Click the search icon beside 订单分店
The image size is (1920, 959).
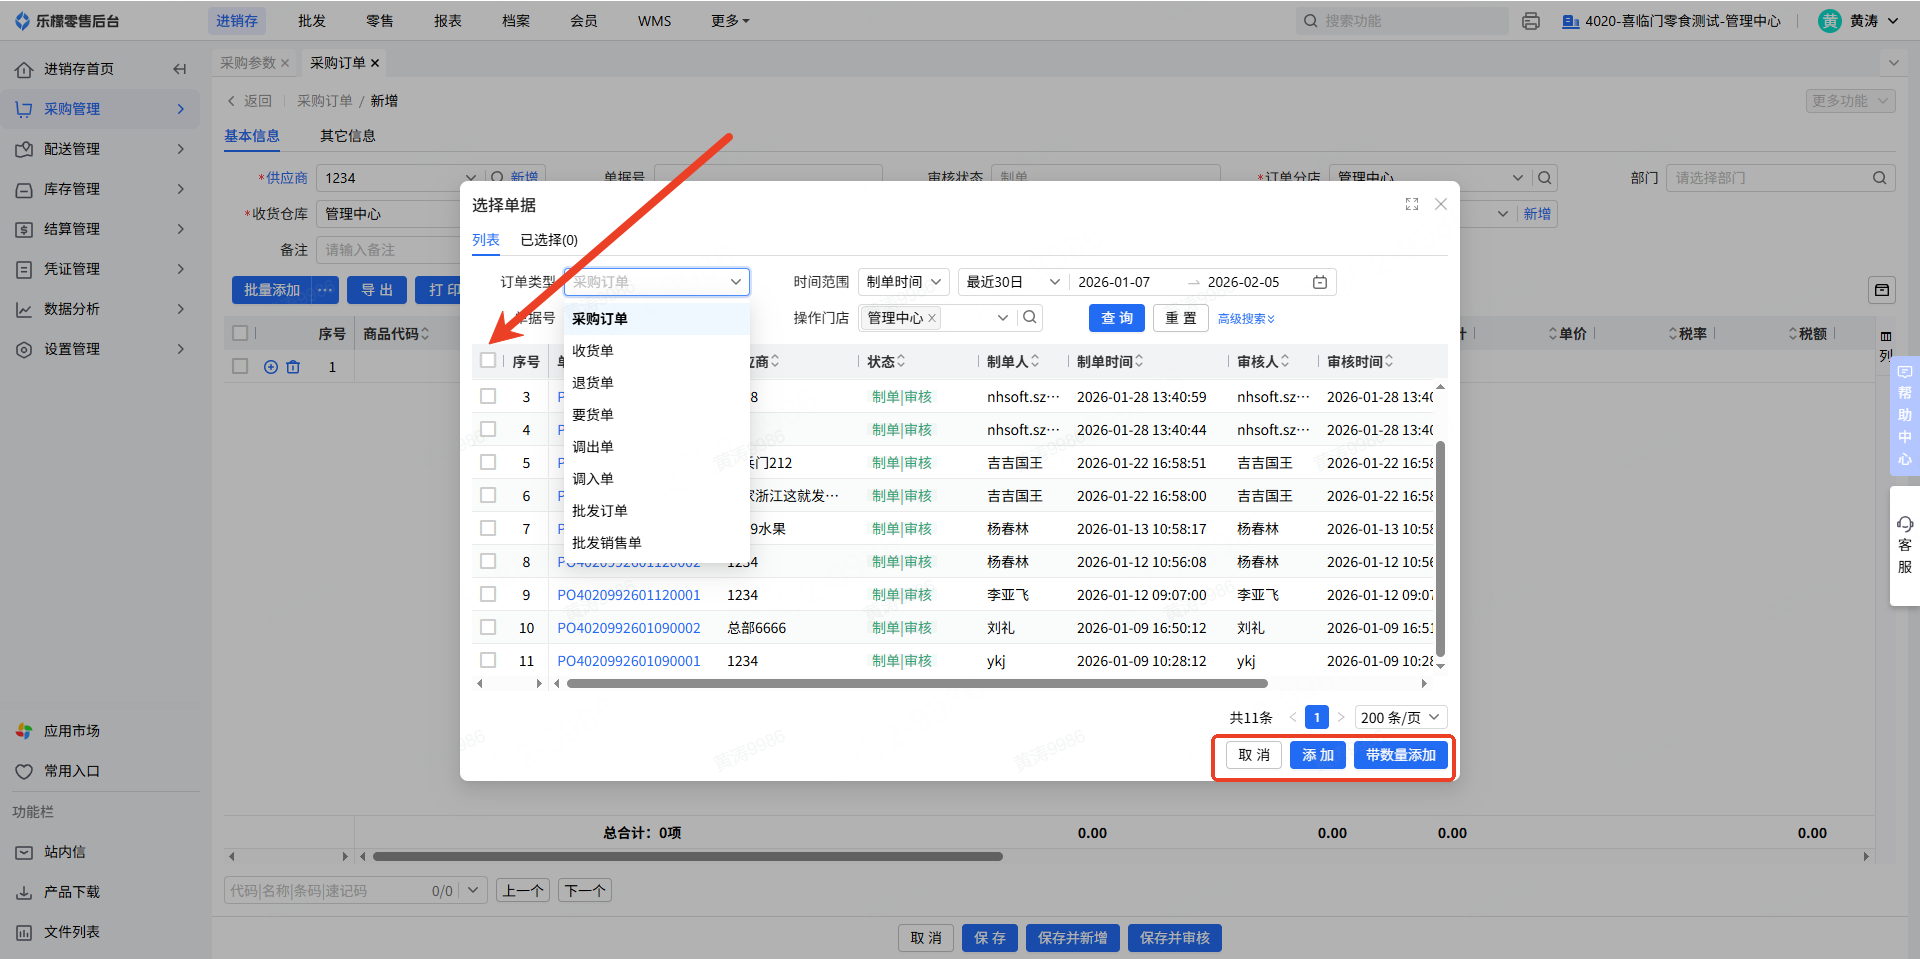[1545, 178]
